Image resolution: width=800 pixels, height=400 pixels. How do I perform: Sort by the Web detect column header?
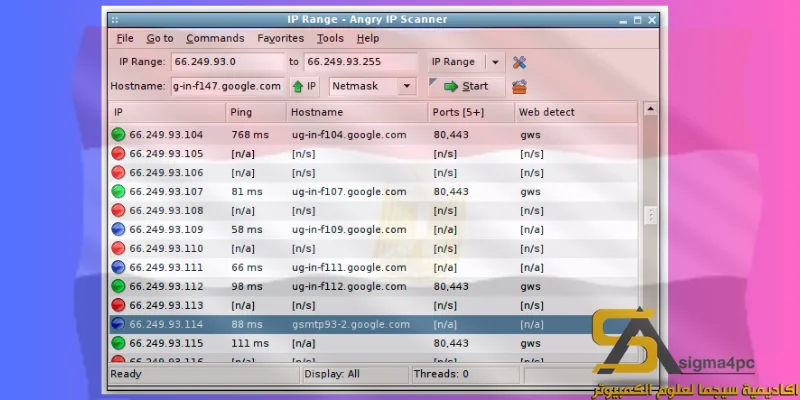click(x=576, y=112)
